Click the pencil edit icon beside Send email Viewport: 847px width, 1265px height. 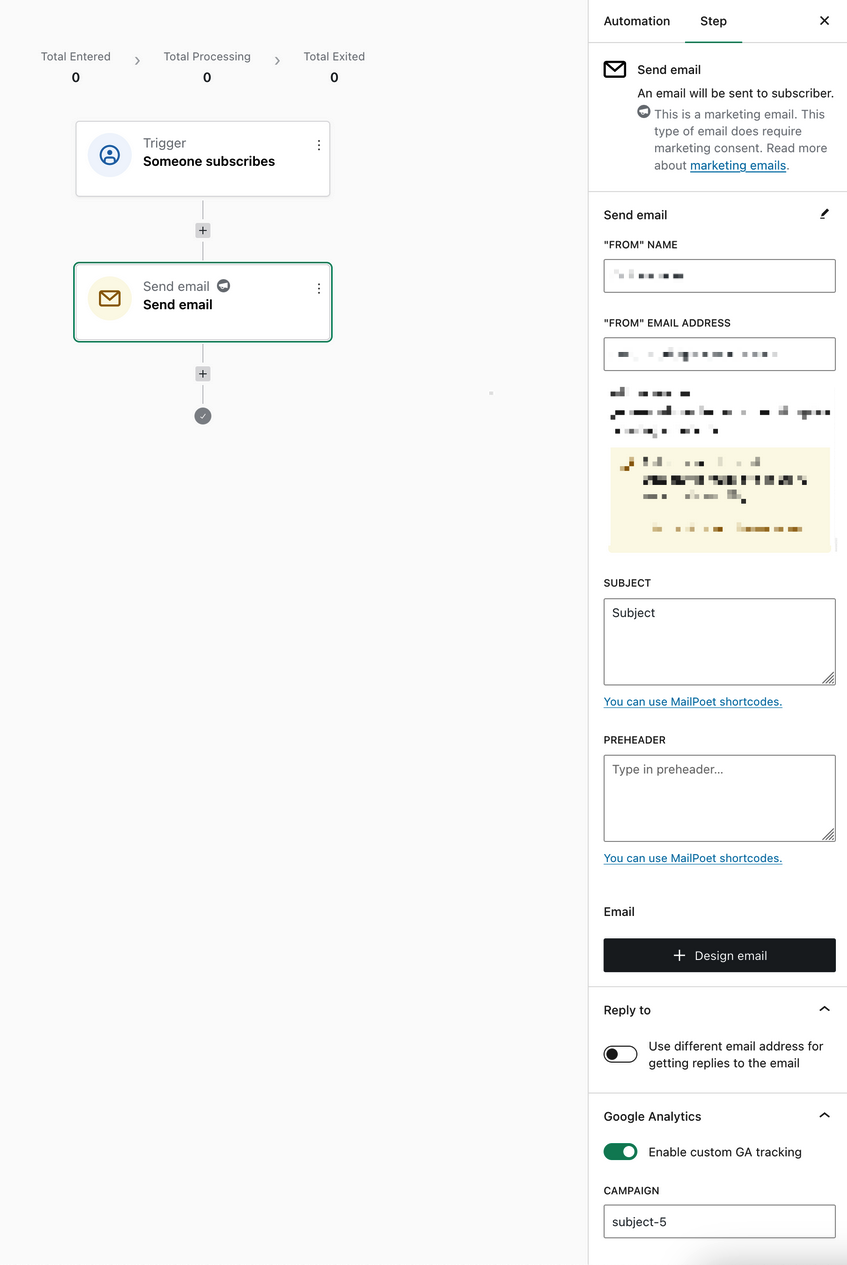[x=824, y=214]
